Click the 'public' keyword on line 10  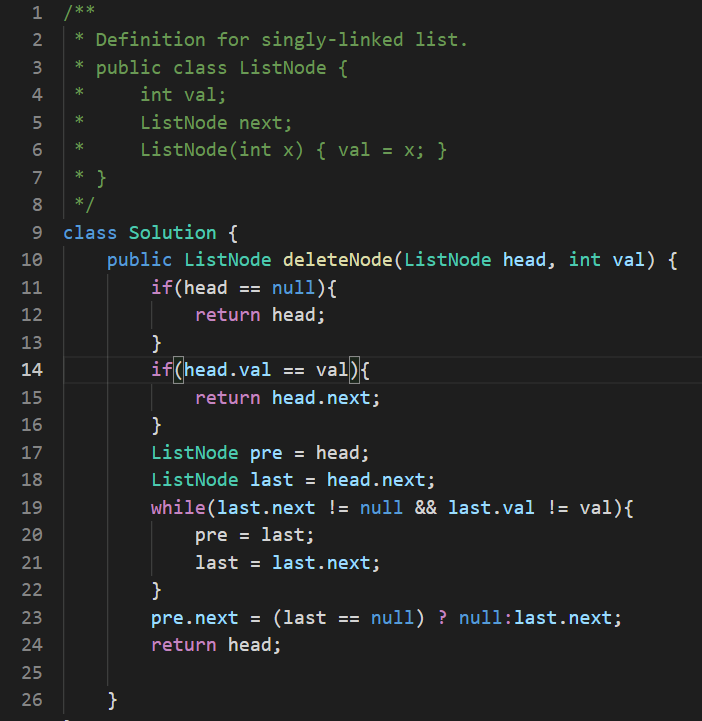click(139, 260)
